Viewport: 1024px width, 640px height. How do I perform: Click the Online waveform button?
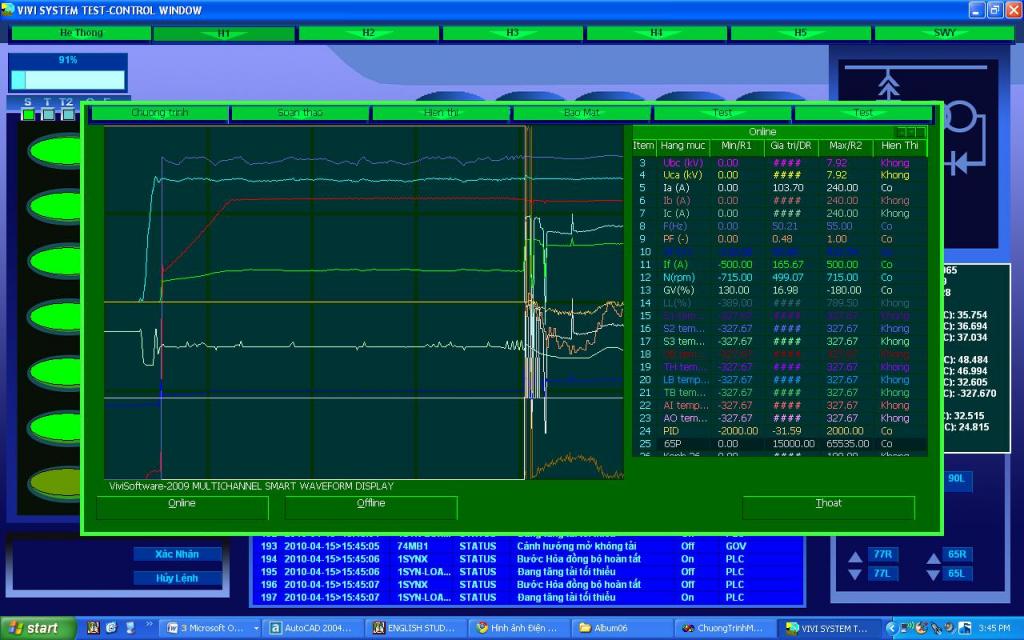tap(182, 507)
